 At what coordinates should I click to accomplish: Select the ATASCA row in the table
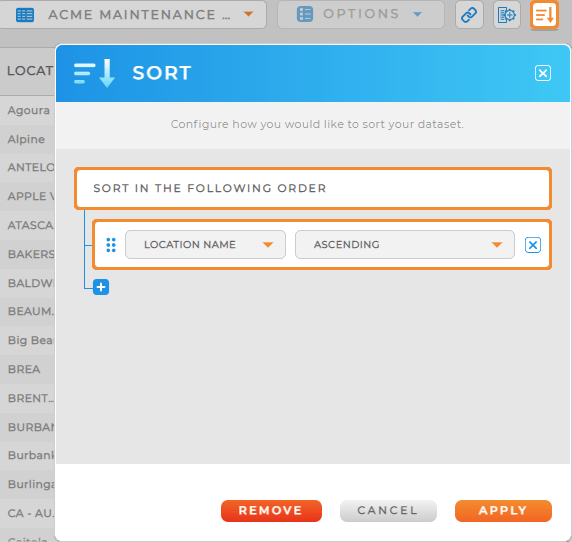27,225
